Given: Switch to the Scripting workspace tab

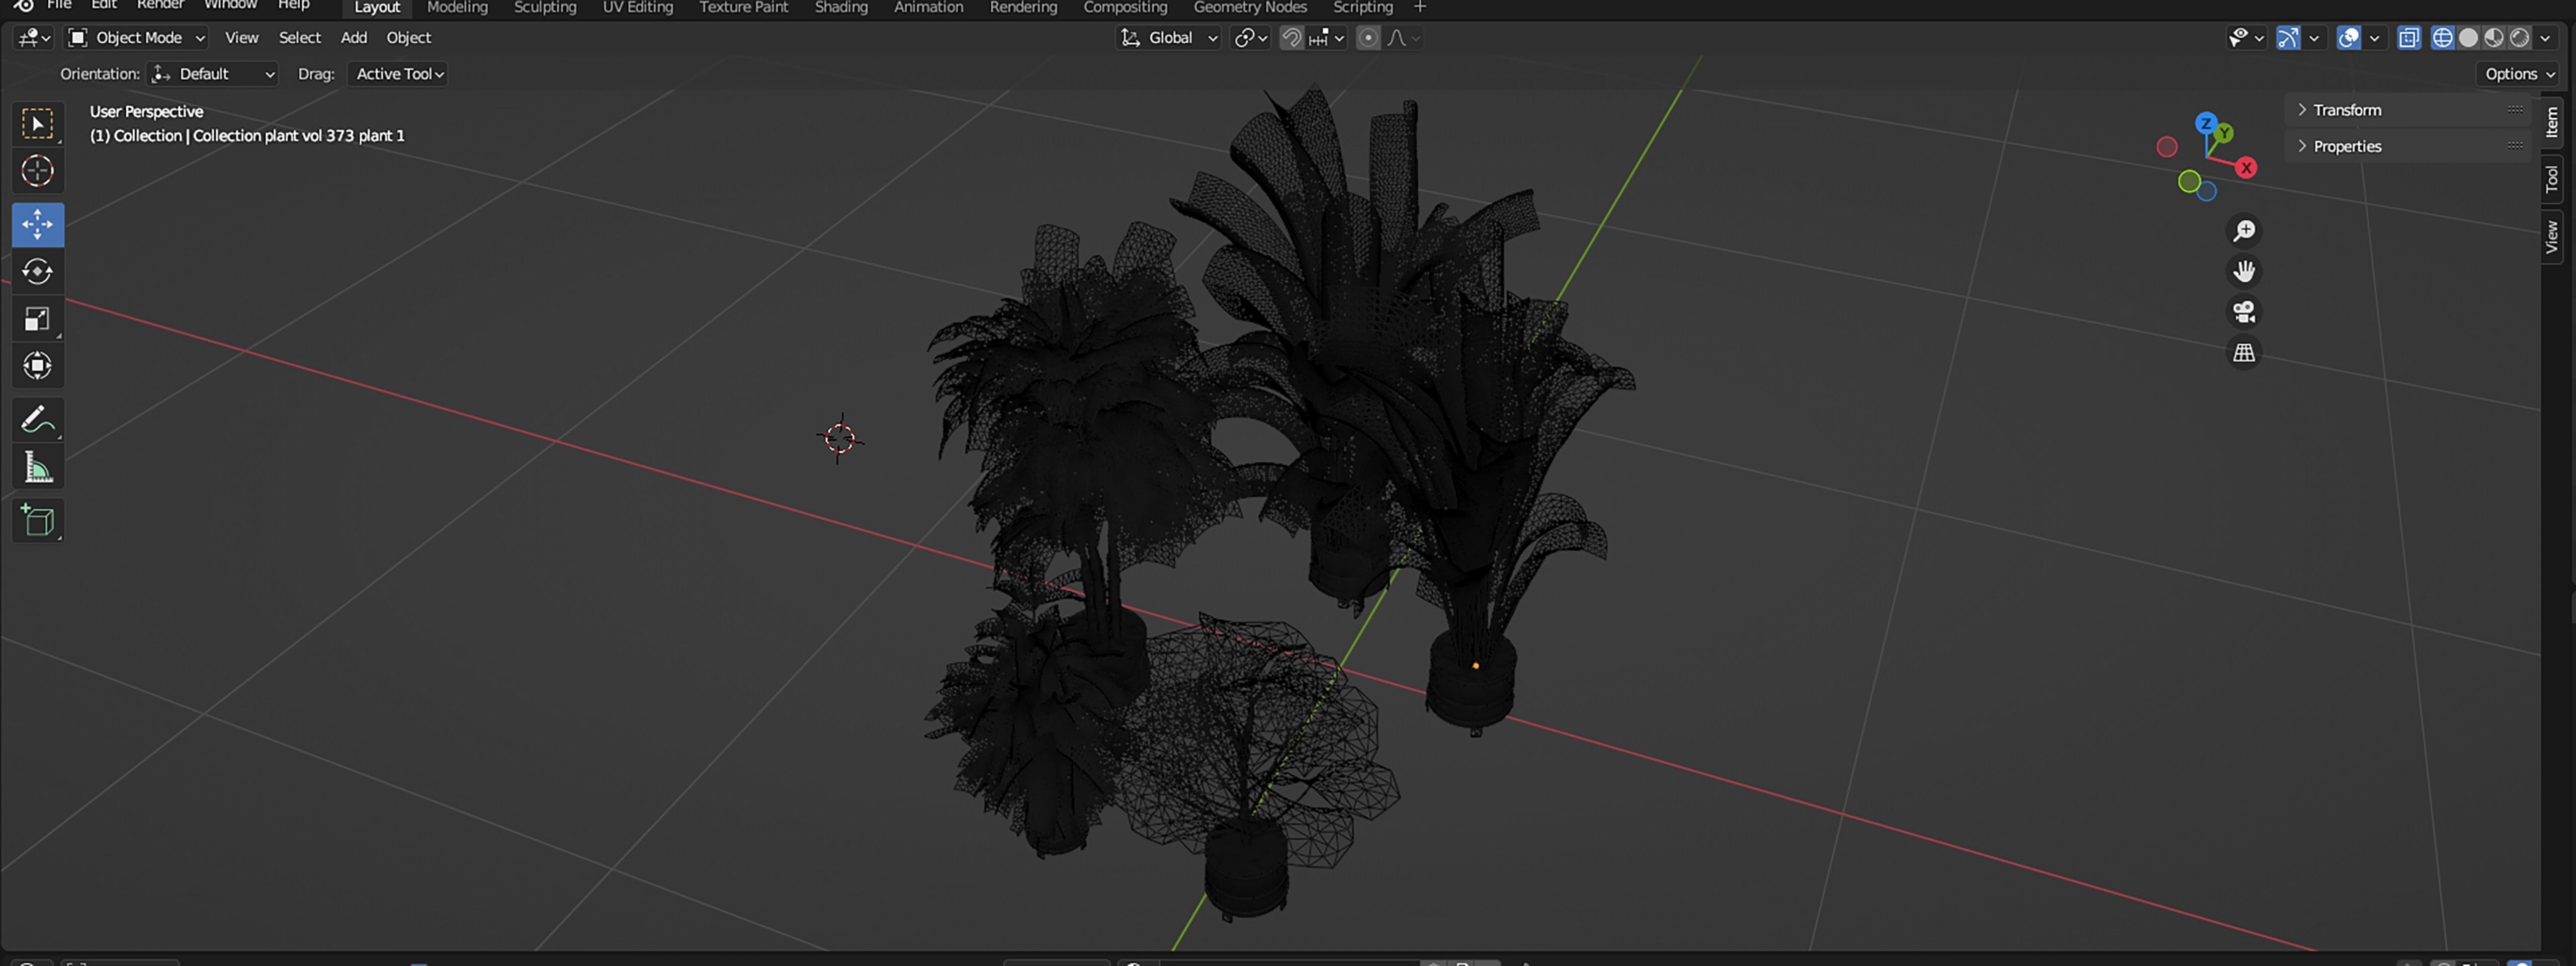Looking at the screenshot, I should [1363, 7].
